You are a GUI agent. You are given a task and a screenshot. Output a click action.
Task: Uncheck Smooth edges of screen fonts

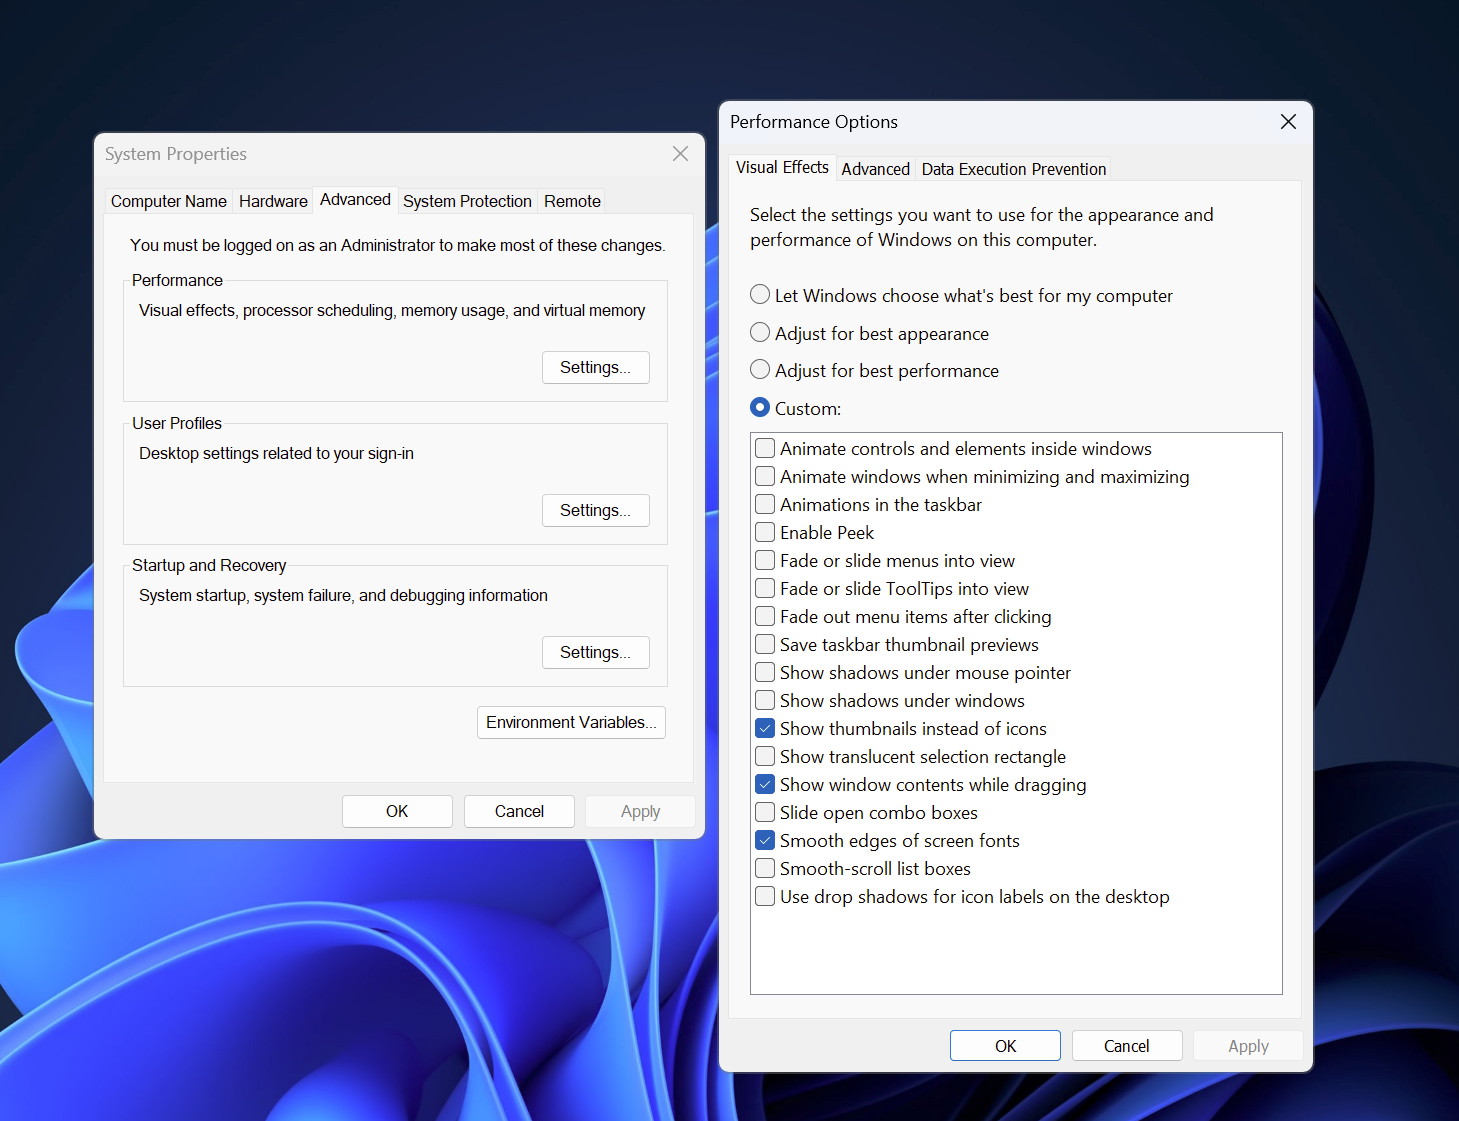(x=765, y=840)
